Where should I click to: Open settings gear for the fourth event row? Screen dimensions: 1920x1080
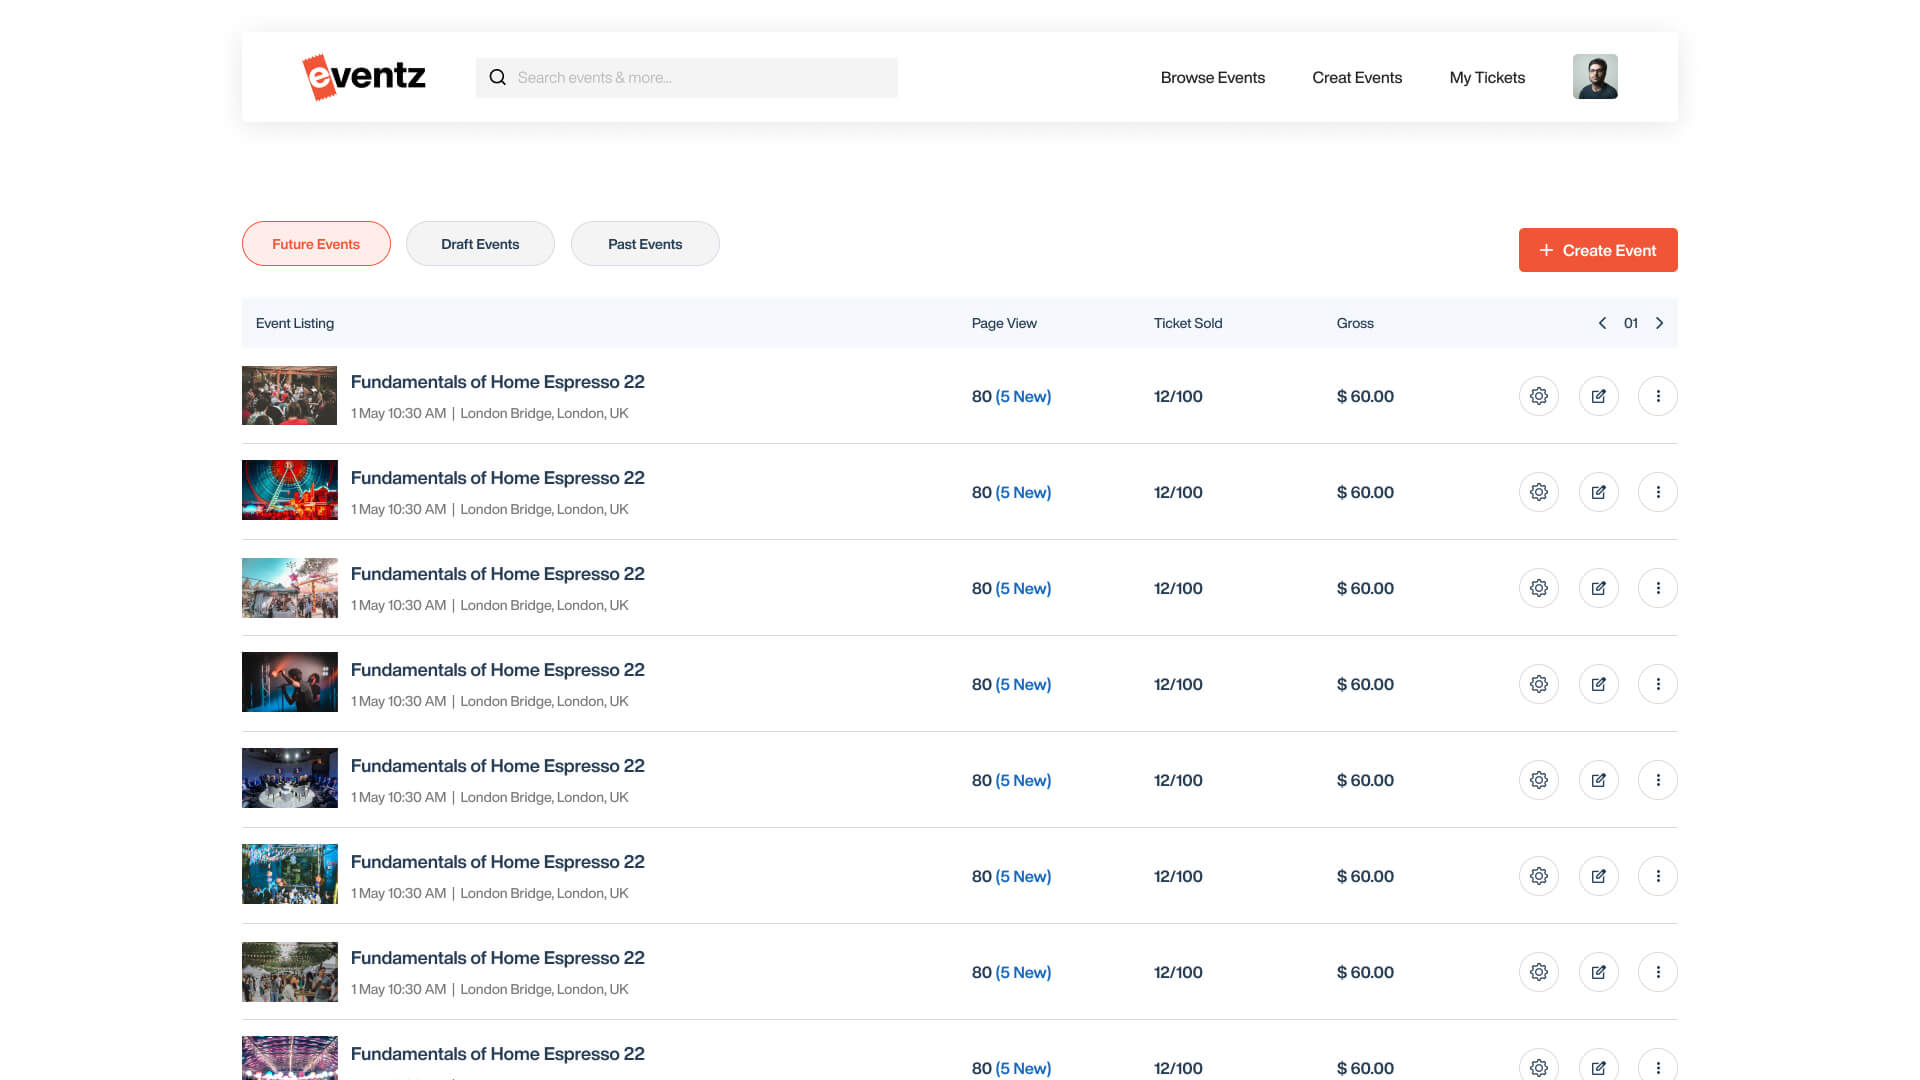click(x=1538, y=684)
